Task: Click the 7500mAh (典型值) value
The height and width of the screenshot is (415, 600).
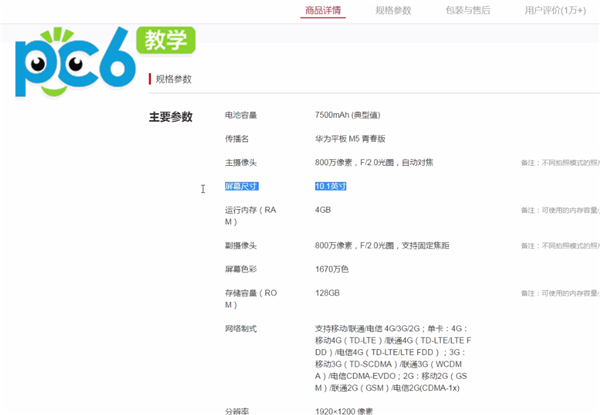Action: point(347,115)
